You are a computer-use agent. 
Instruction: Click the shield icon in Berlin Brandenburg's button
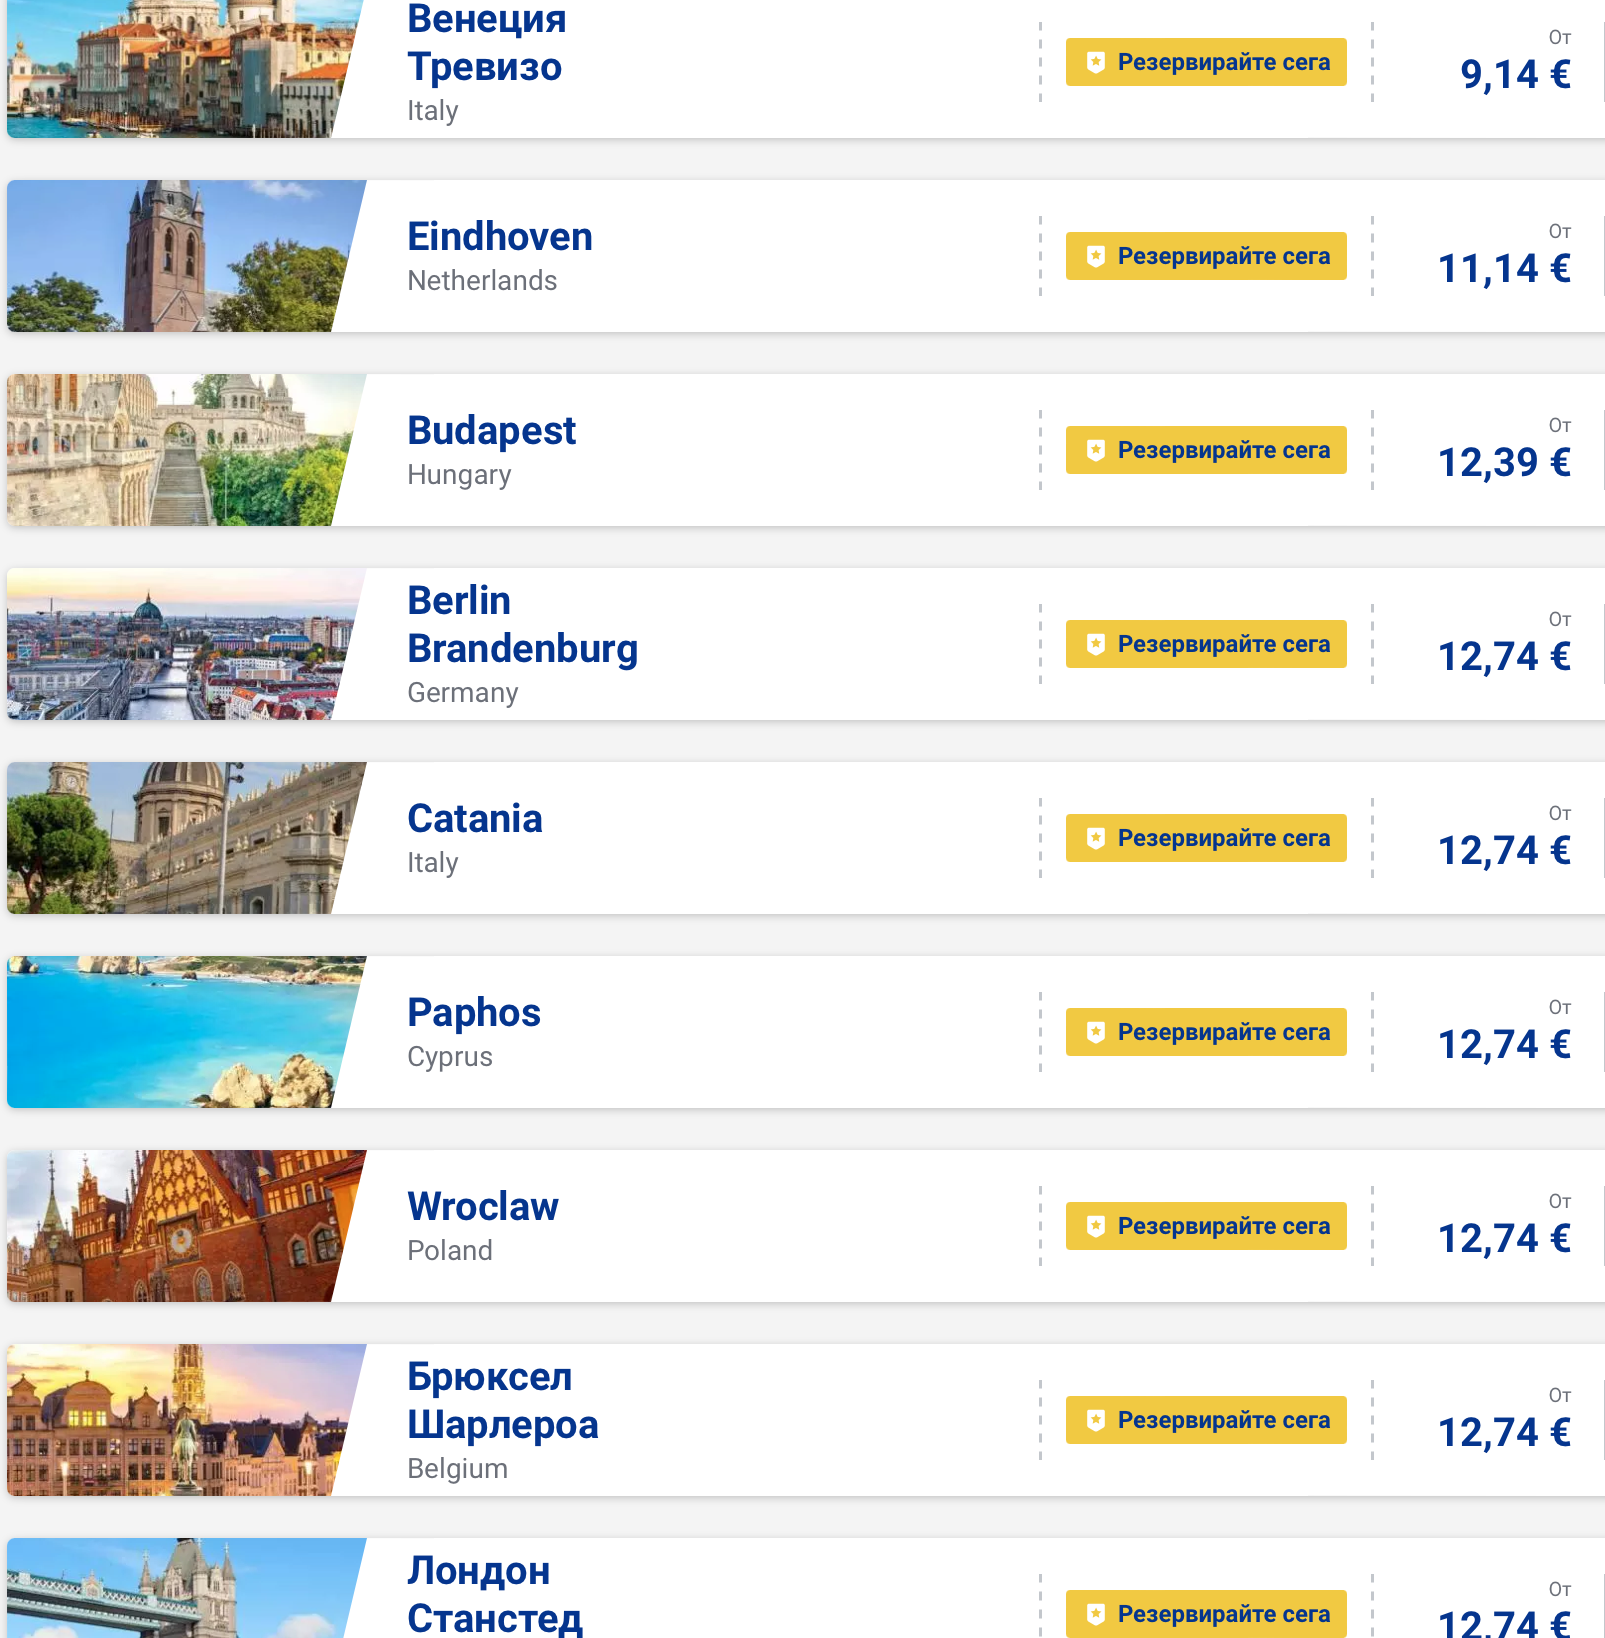1096,644
